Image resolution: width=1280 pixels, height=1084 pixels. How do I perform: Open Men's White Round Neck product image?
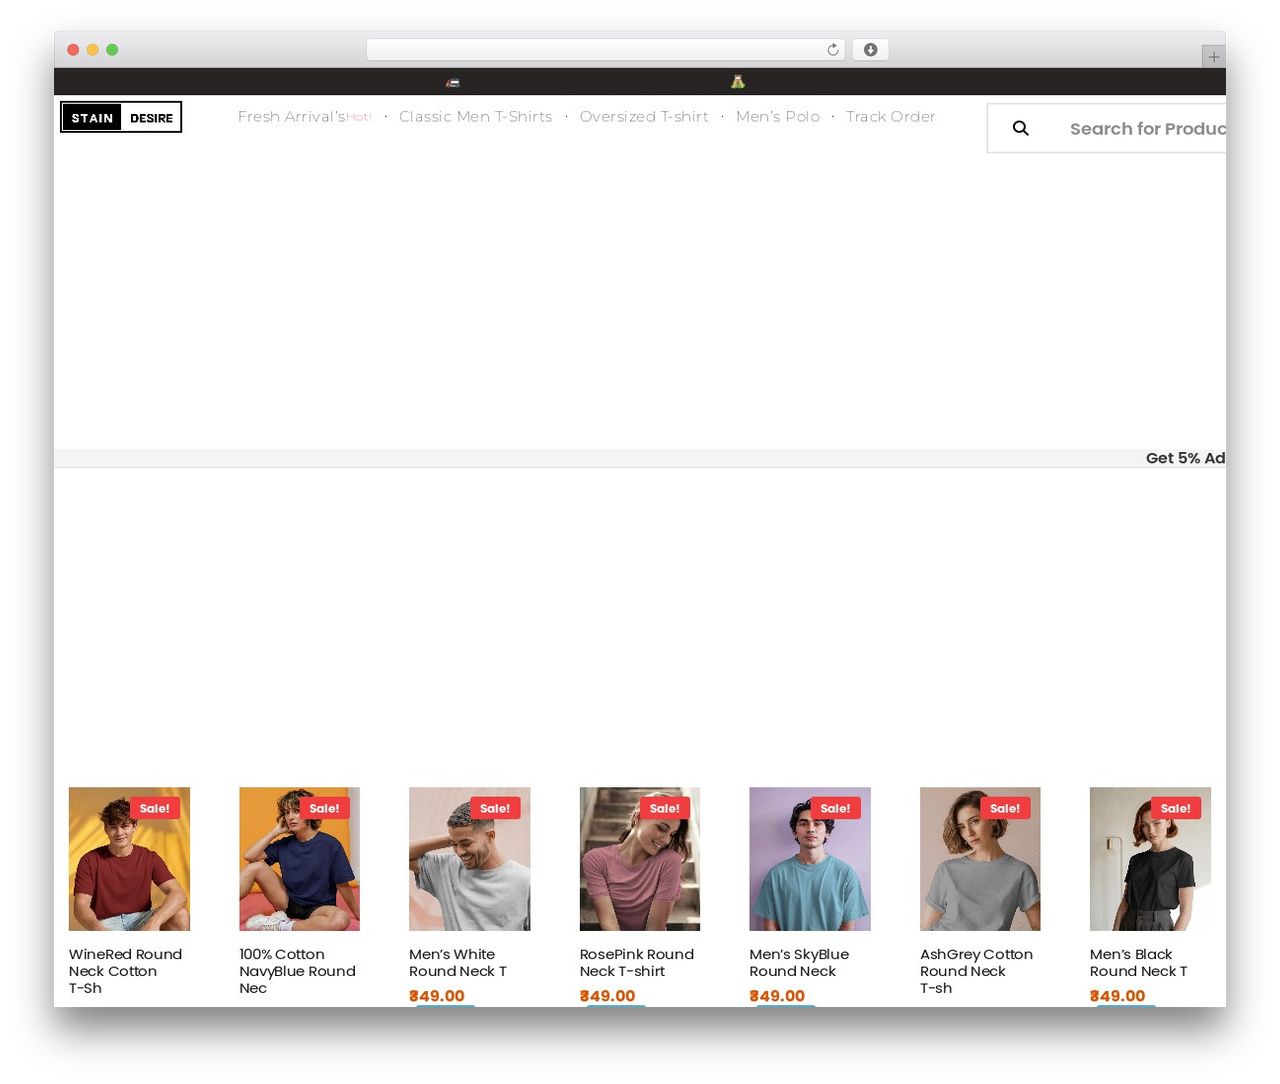point(469,859)
